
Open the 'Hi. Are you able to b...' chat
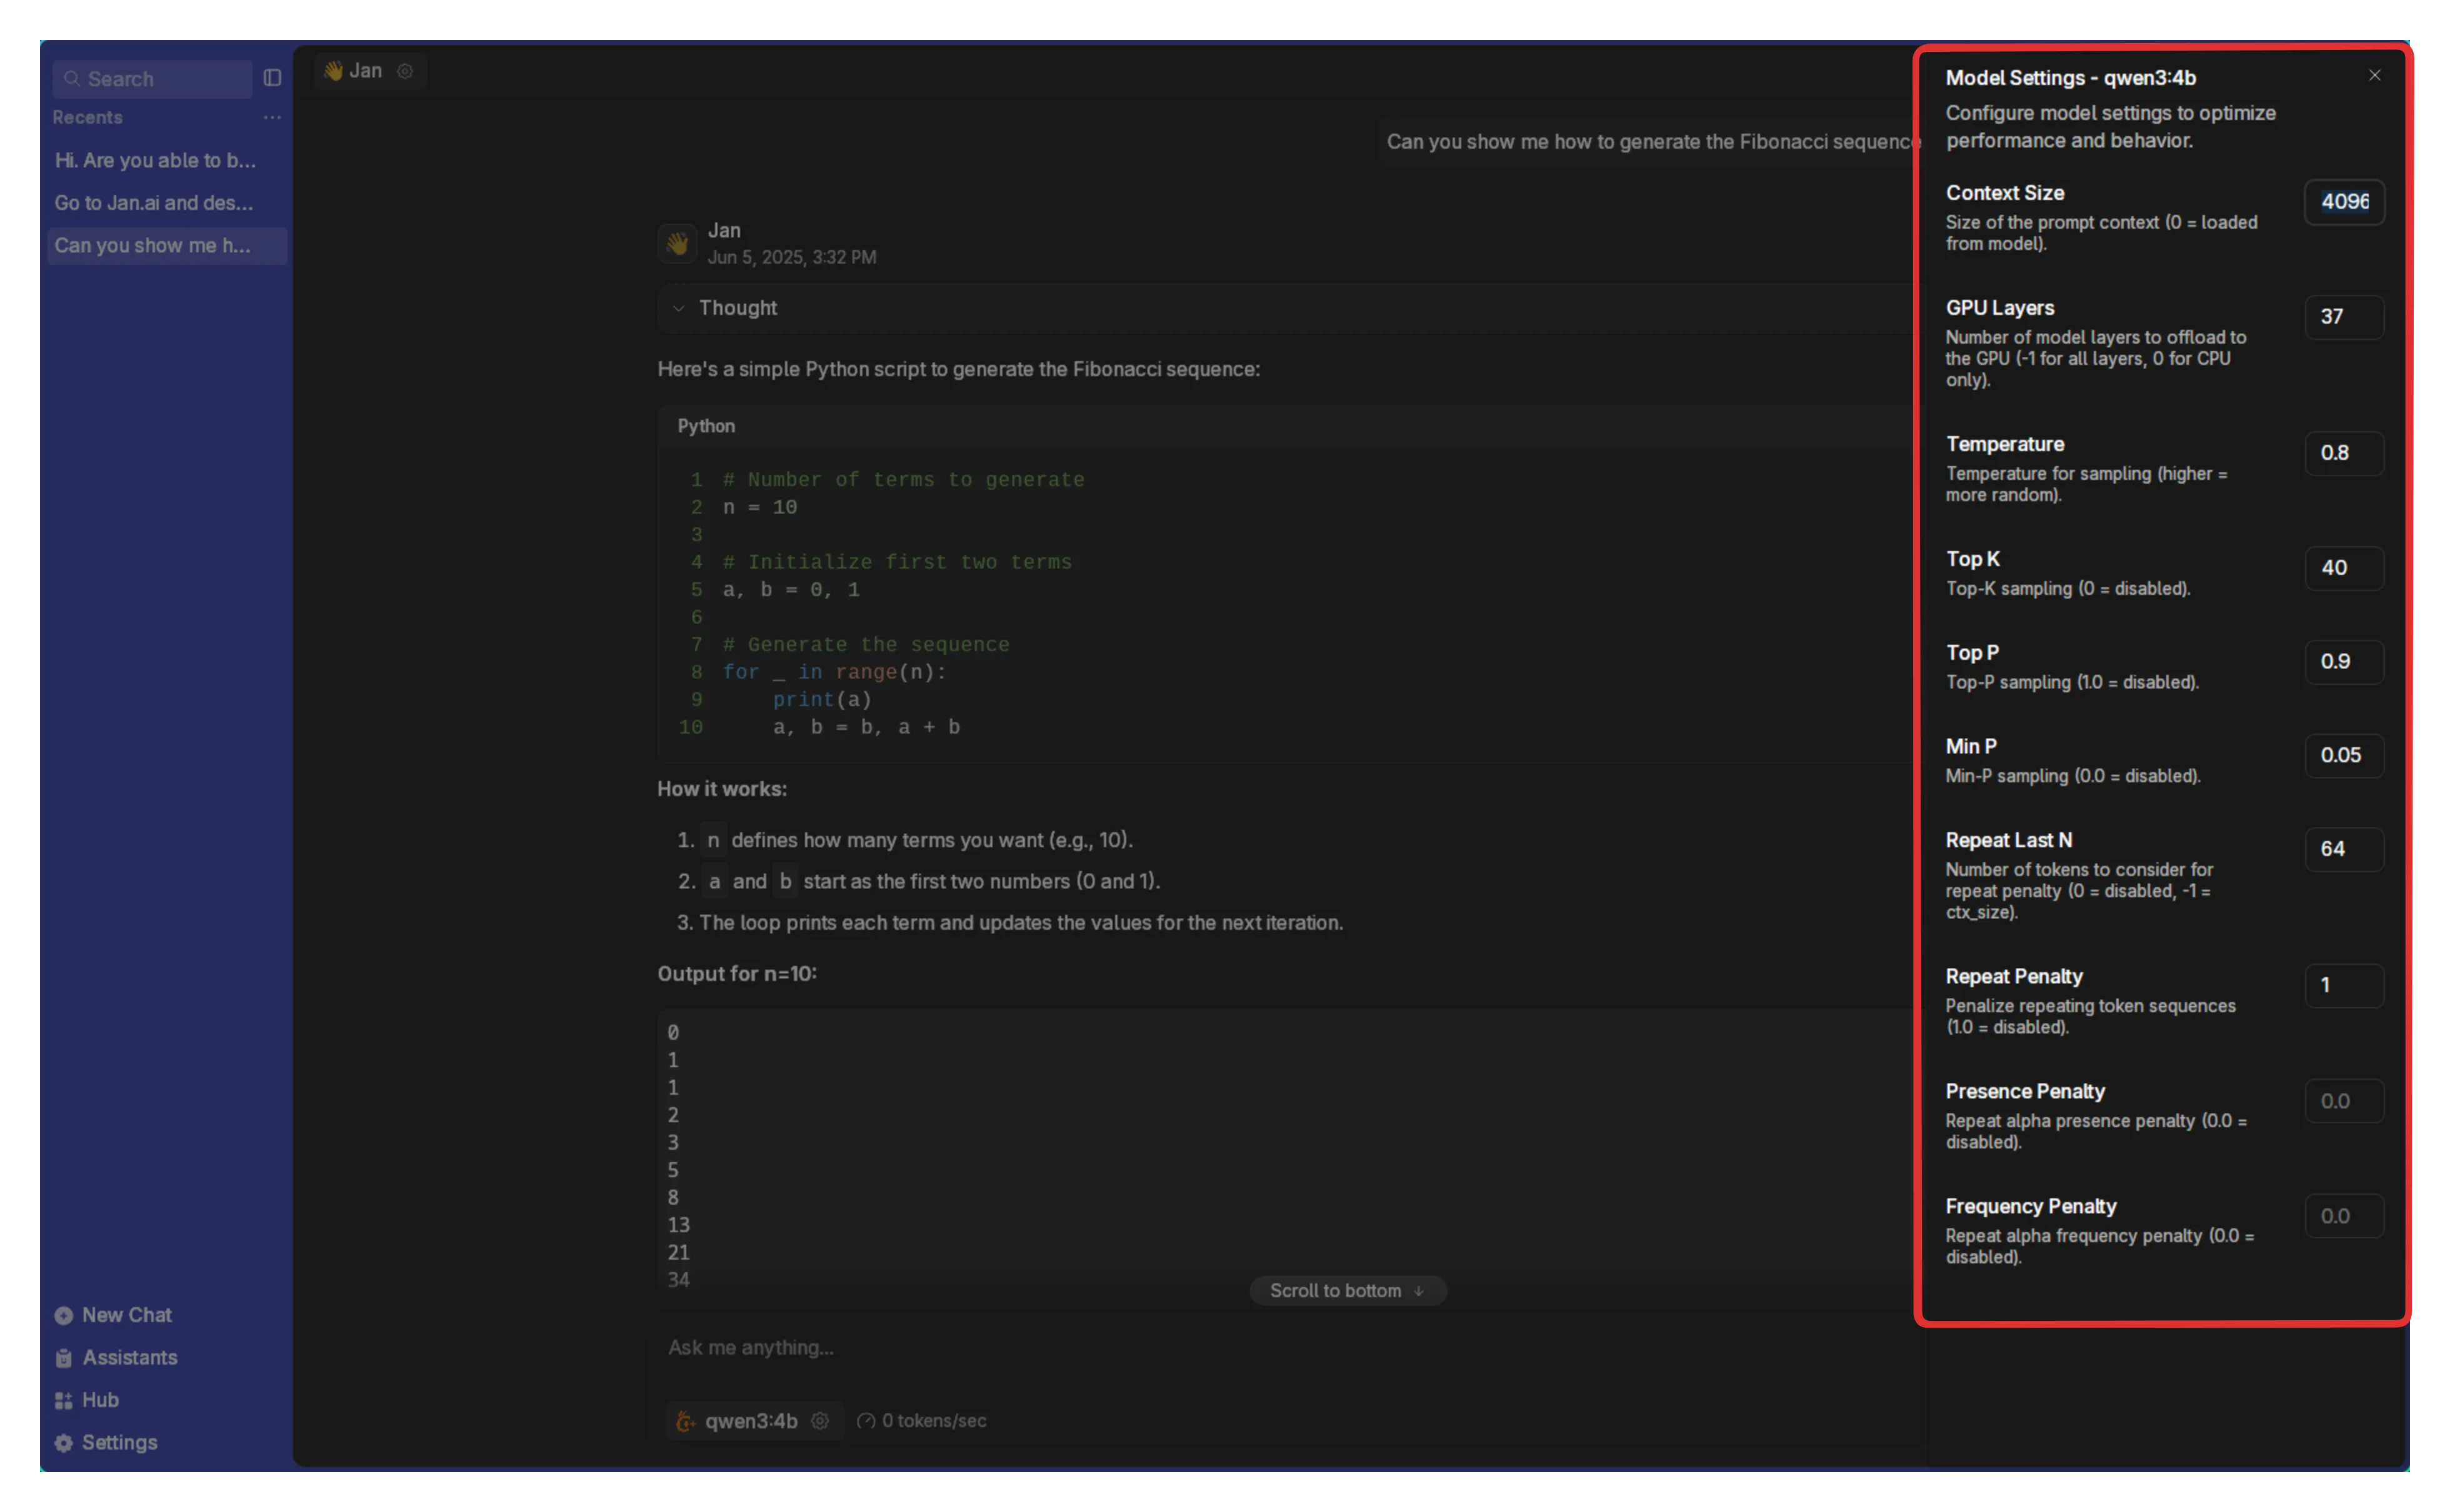156,161
